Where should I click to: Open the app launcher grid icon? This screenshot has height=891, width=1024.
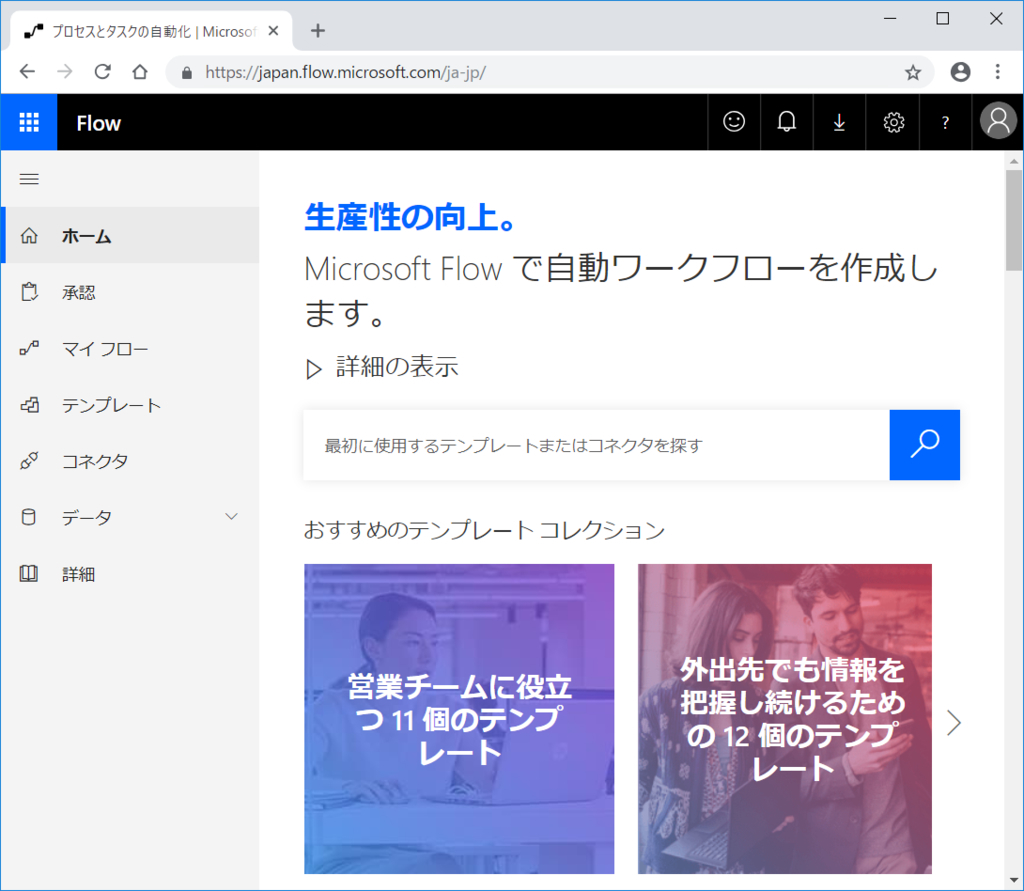tap(28, 122)
